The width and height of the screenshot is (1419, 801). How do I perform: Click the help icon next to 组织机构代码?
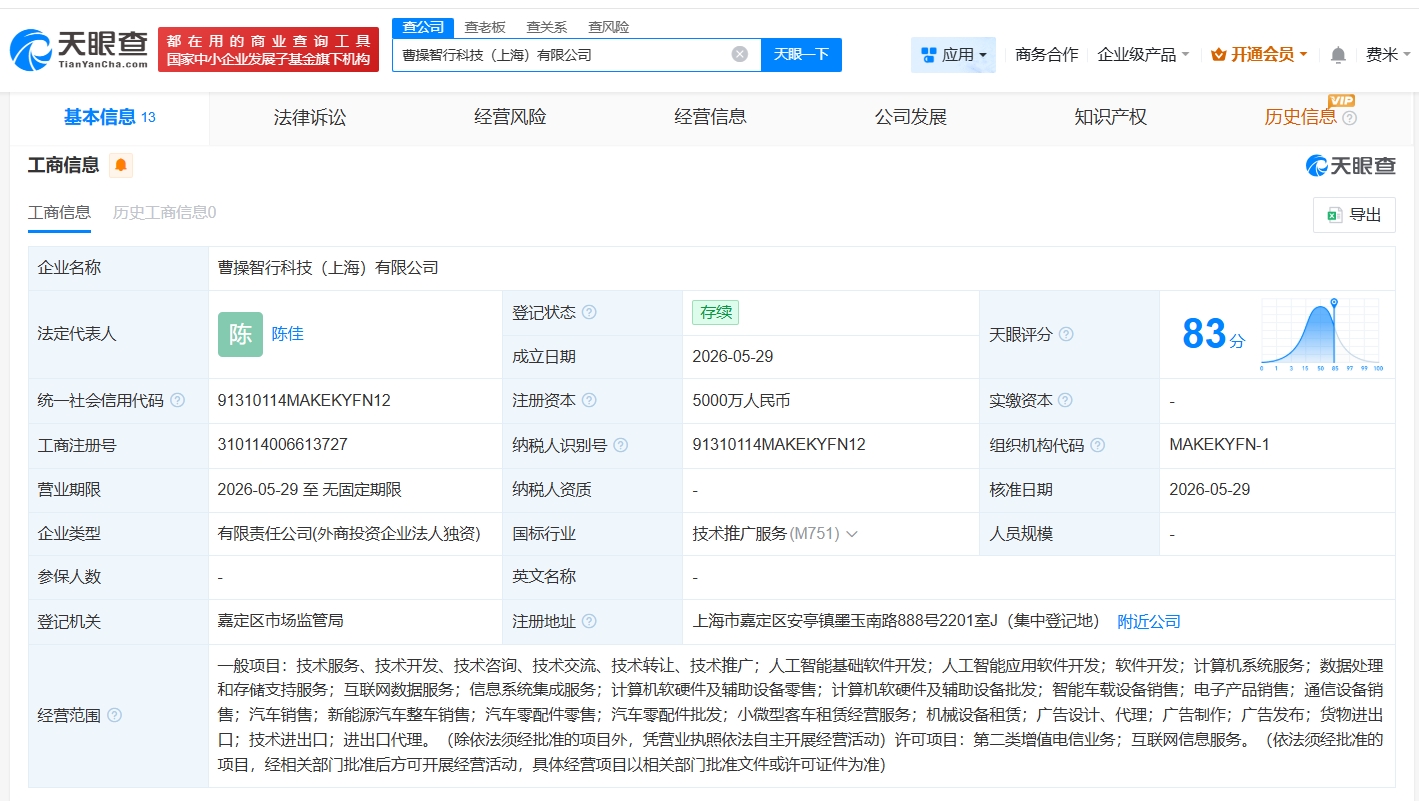pyautogui.click(x=1097, y=445)
